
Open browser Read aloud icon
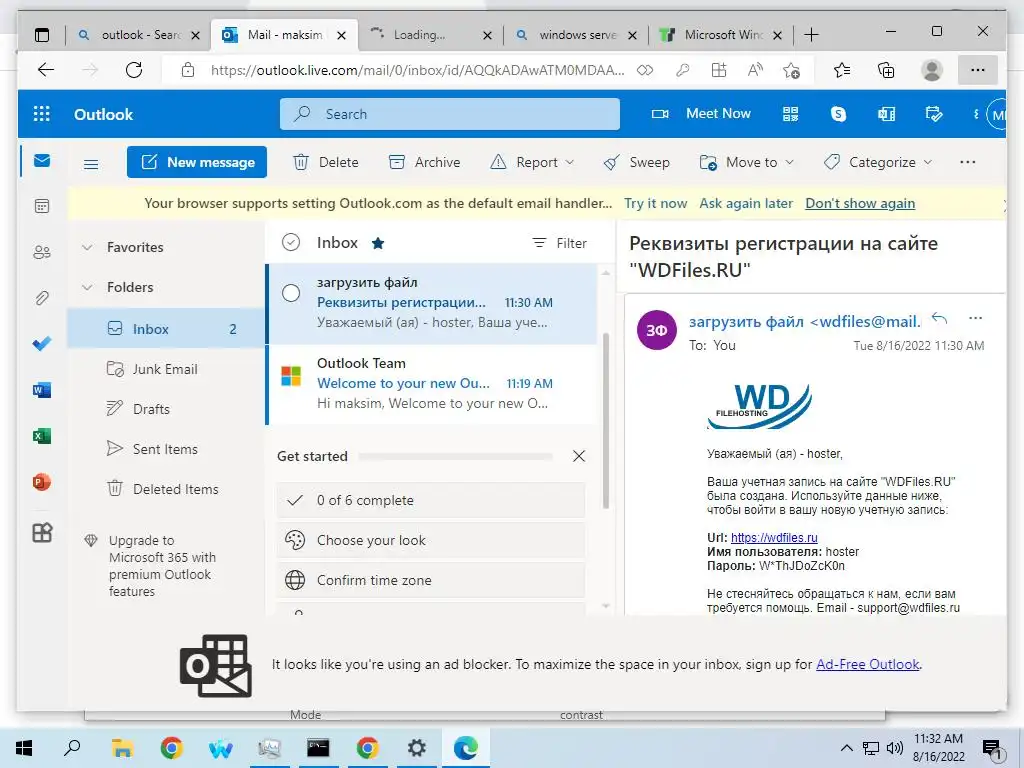(755, 70)
